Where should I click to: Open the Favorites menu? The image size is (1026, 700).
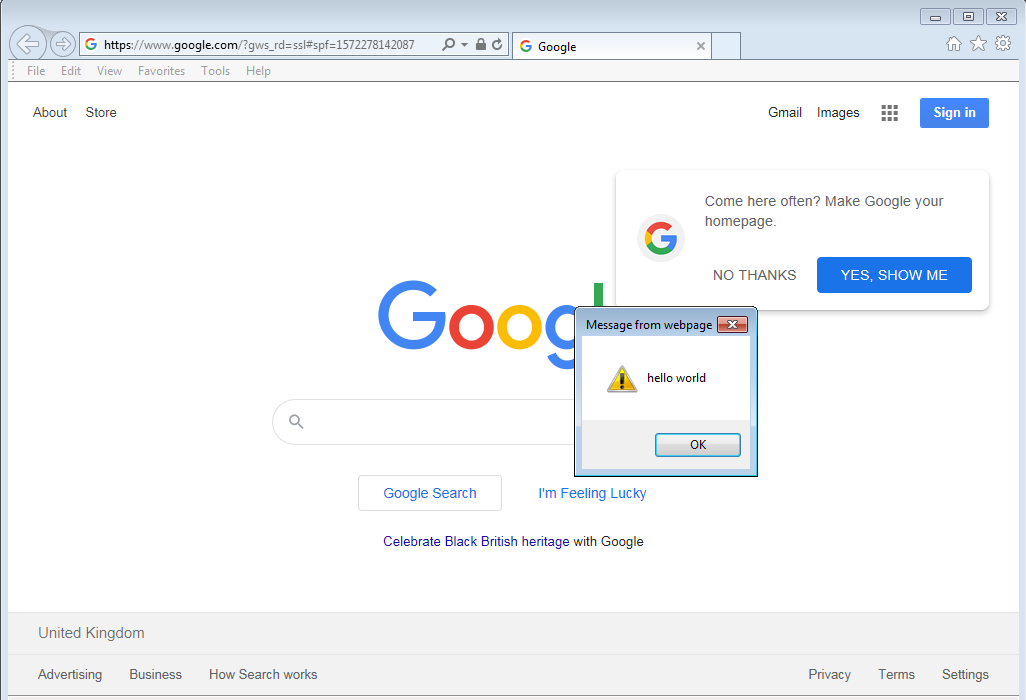point(161,71)
